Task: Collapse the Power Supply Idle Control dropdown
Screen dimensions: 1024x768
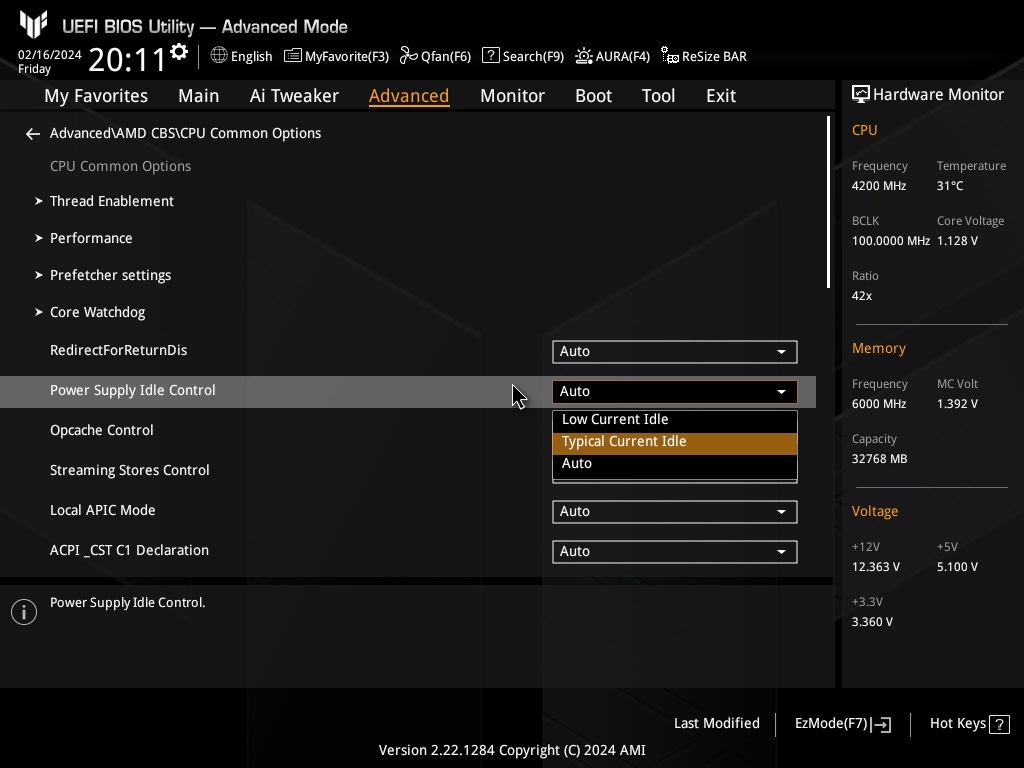Action: 675,391
